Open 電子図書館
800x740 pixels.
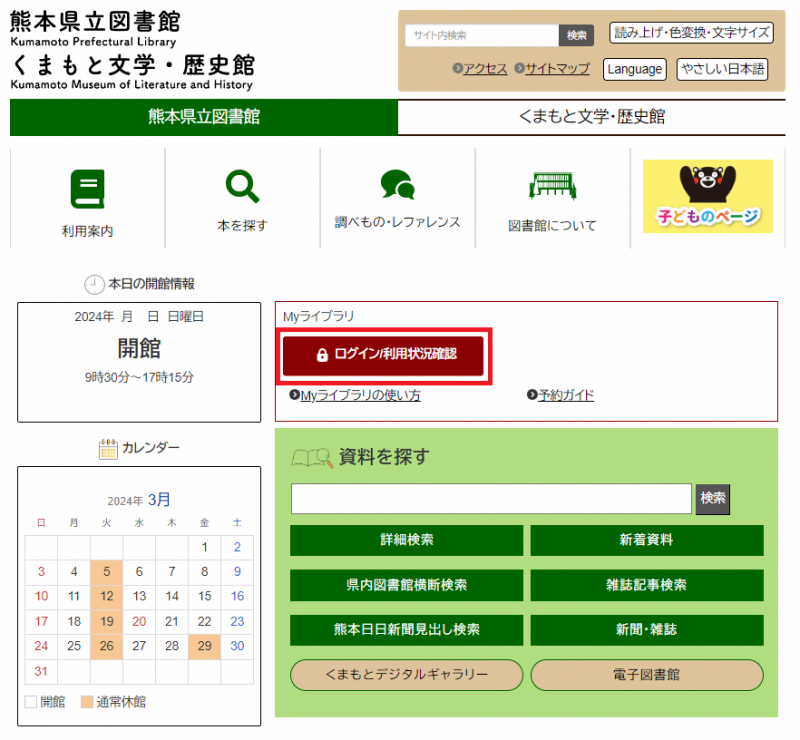click(x=647, y=675)
